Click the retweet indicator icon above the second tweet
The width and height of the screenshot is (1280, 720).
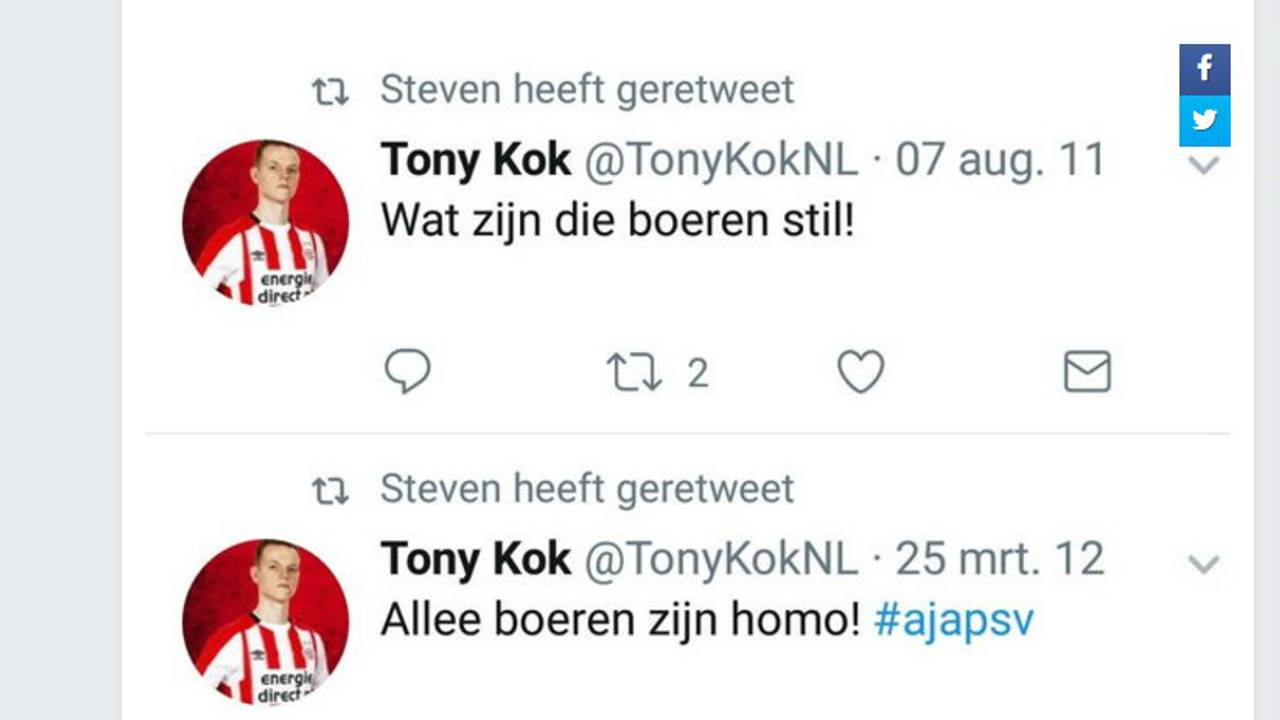tap(330, 491)
